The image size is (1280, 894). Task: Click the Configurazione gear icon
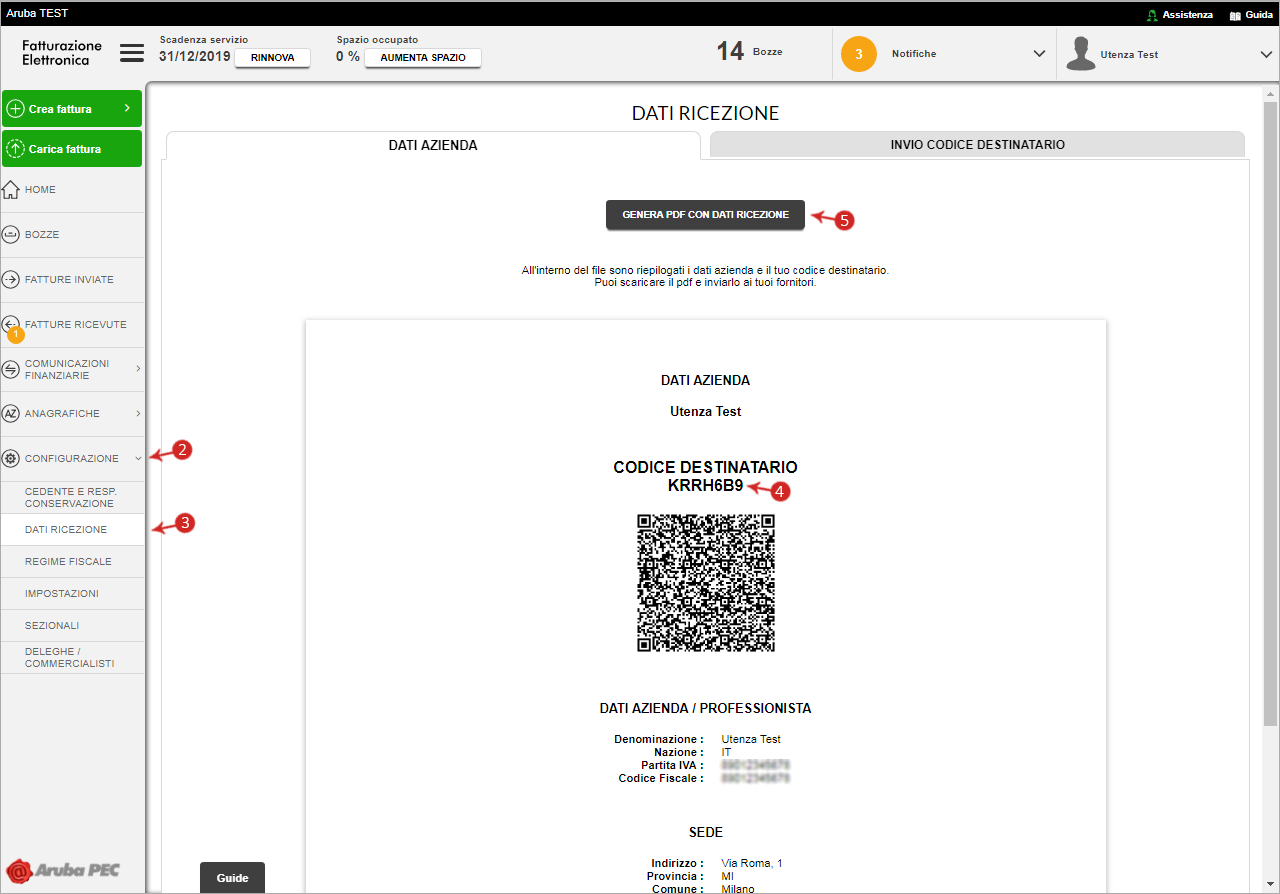(x=11, y=458)
